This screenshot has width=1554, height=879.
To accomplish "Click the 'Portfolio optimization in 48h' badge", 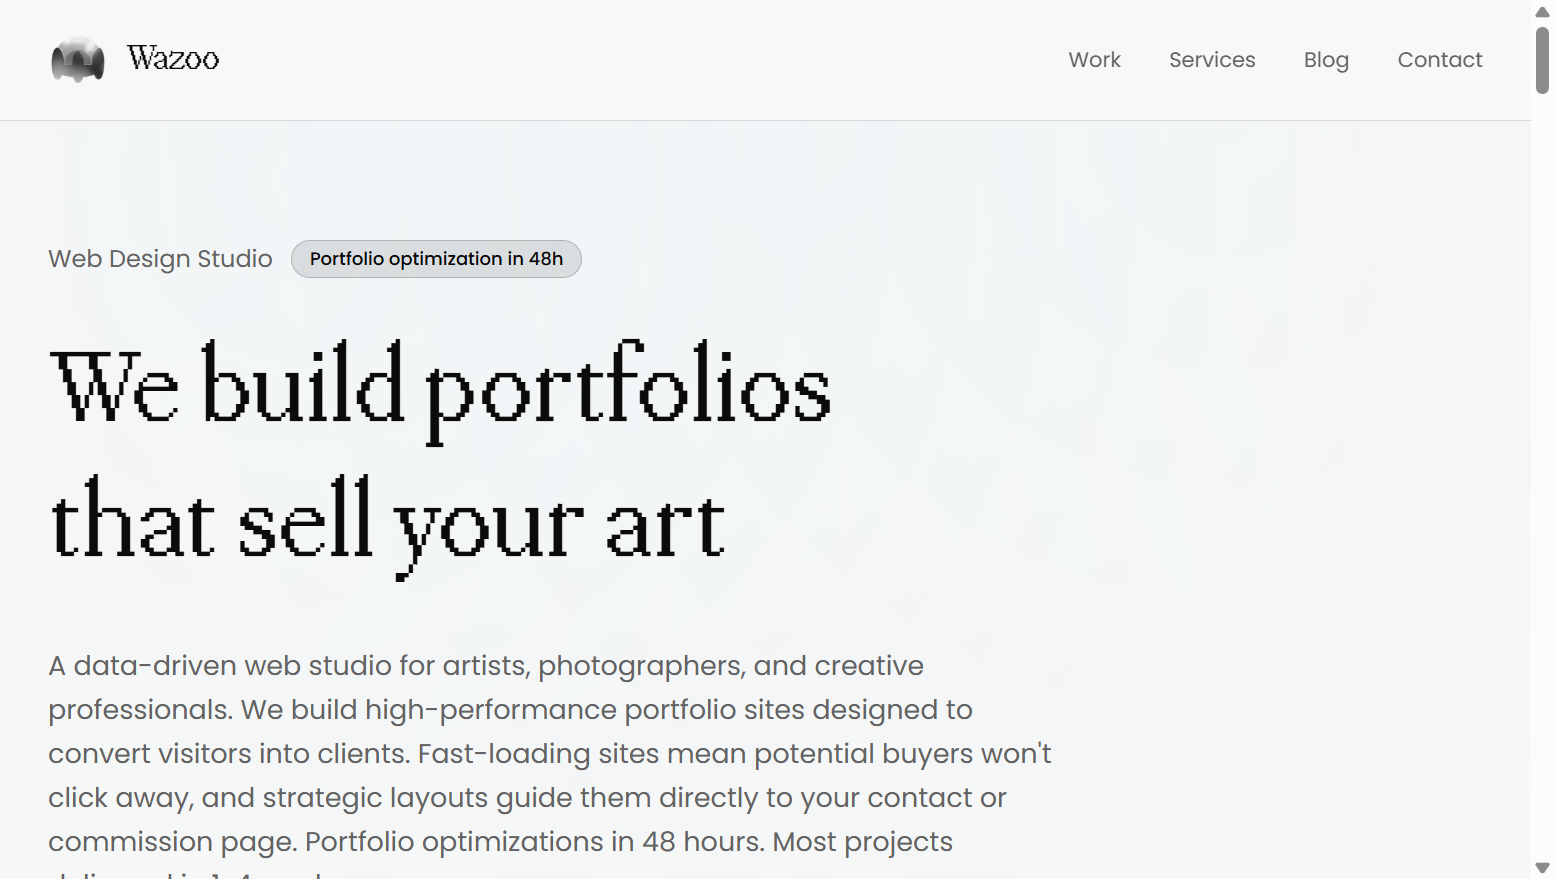I will 435,258.
